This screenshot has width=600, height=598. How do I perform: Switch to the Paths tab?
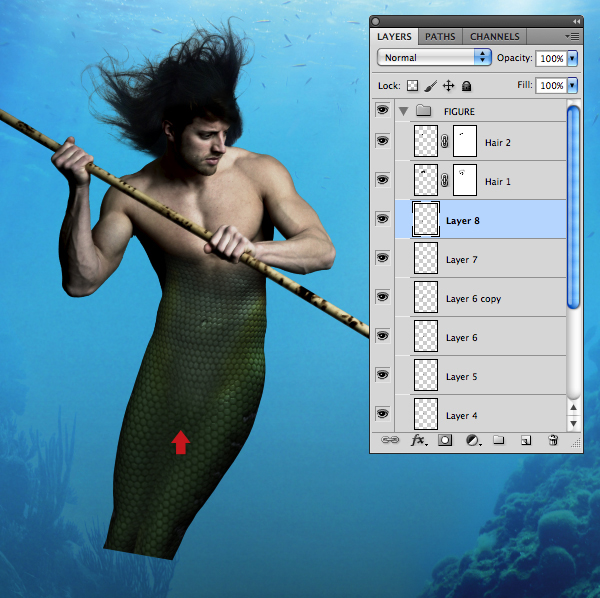tap(440, 37)
